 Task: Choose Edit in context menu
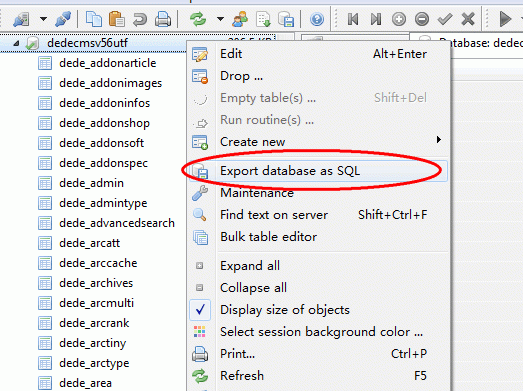[318, 54]
